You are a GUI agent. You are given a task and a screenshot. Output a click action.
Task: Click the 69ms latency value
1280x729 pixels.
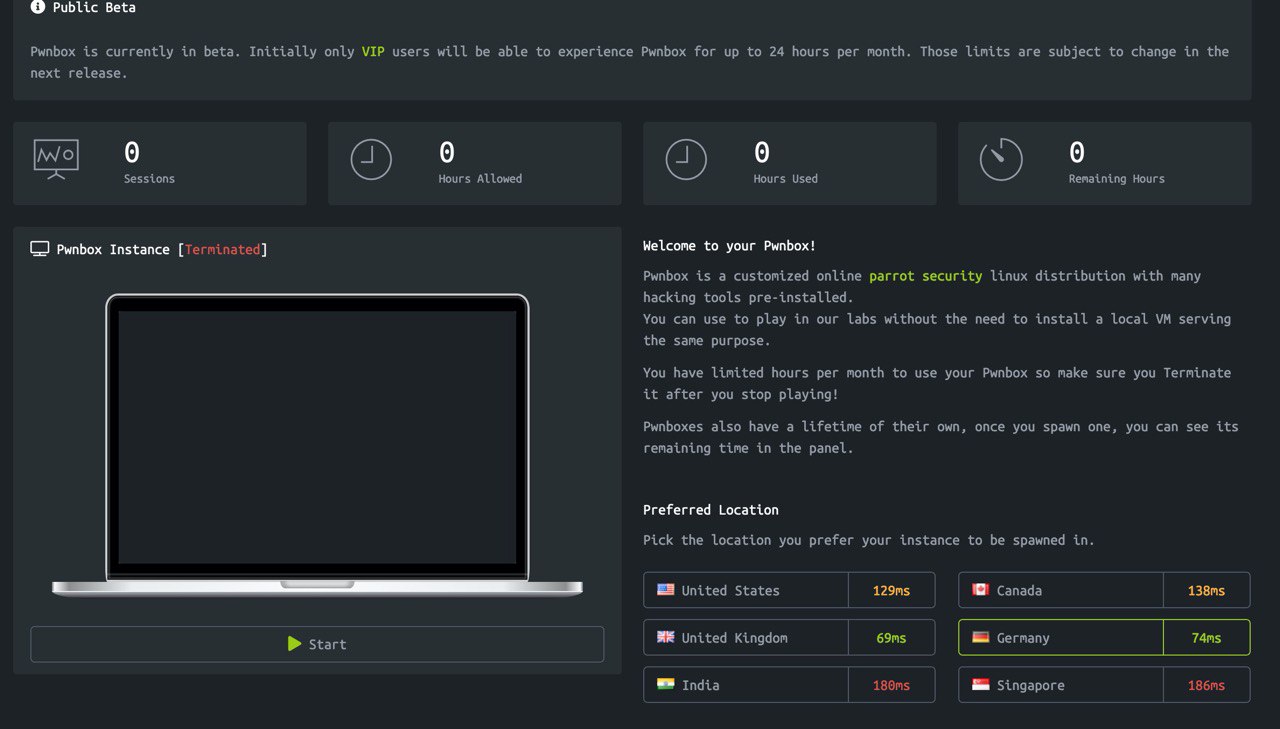click(891, 637)
